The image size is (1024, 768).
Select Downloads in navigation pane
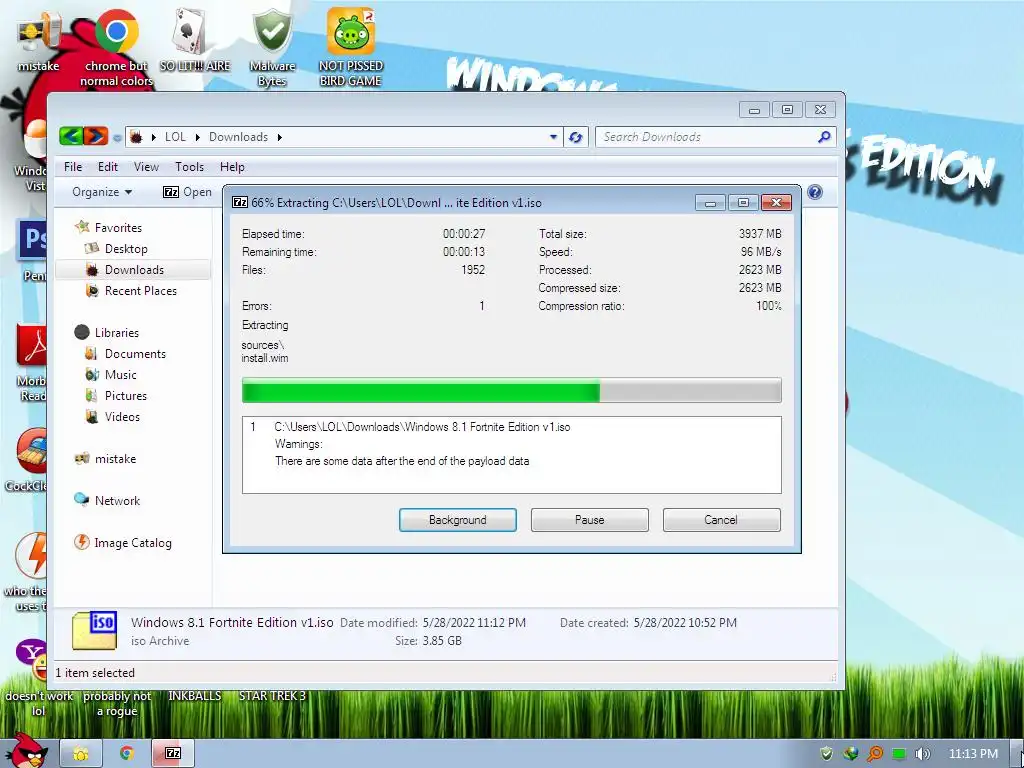click(134, 270)
